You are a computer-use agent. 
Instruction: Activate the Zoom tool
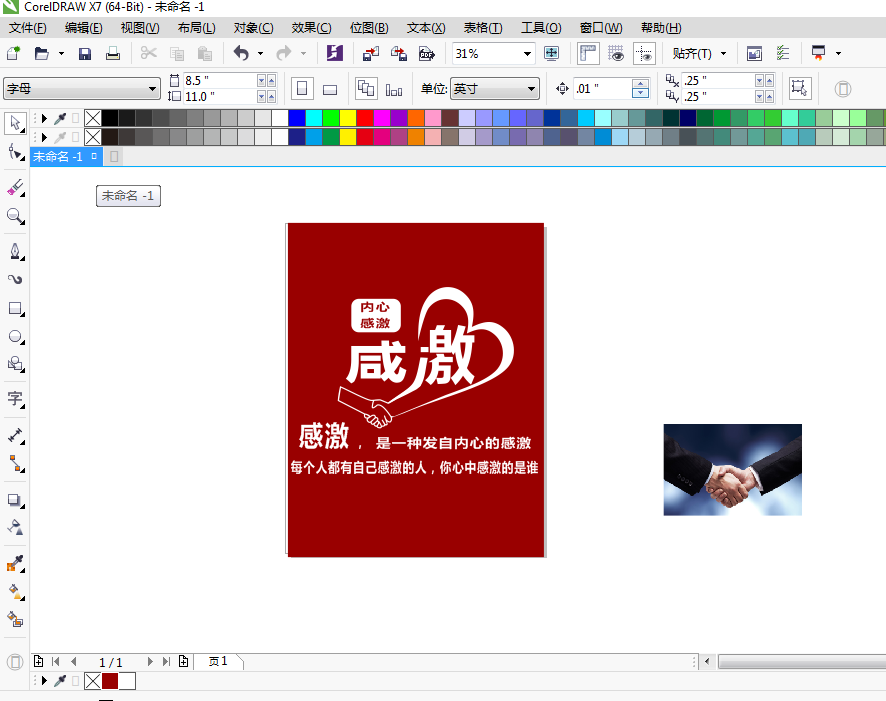(x=15, y=216)
